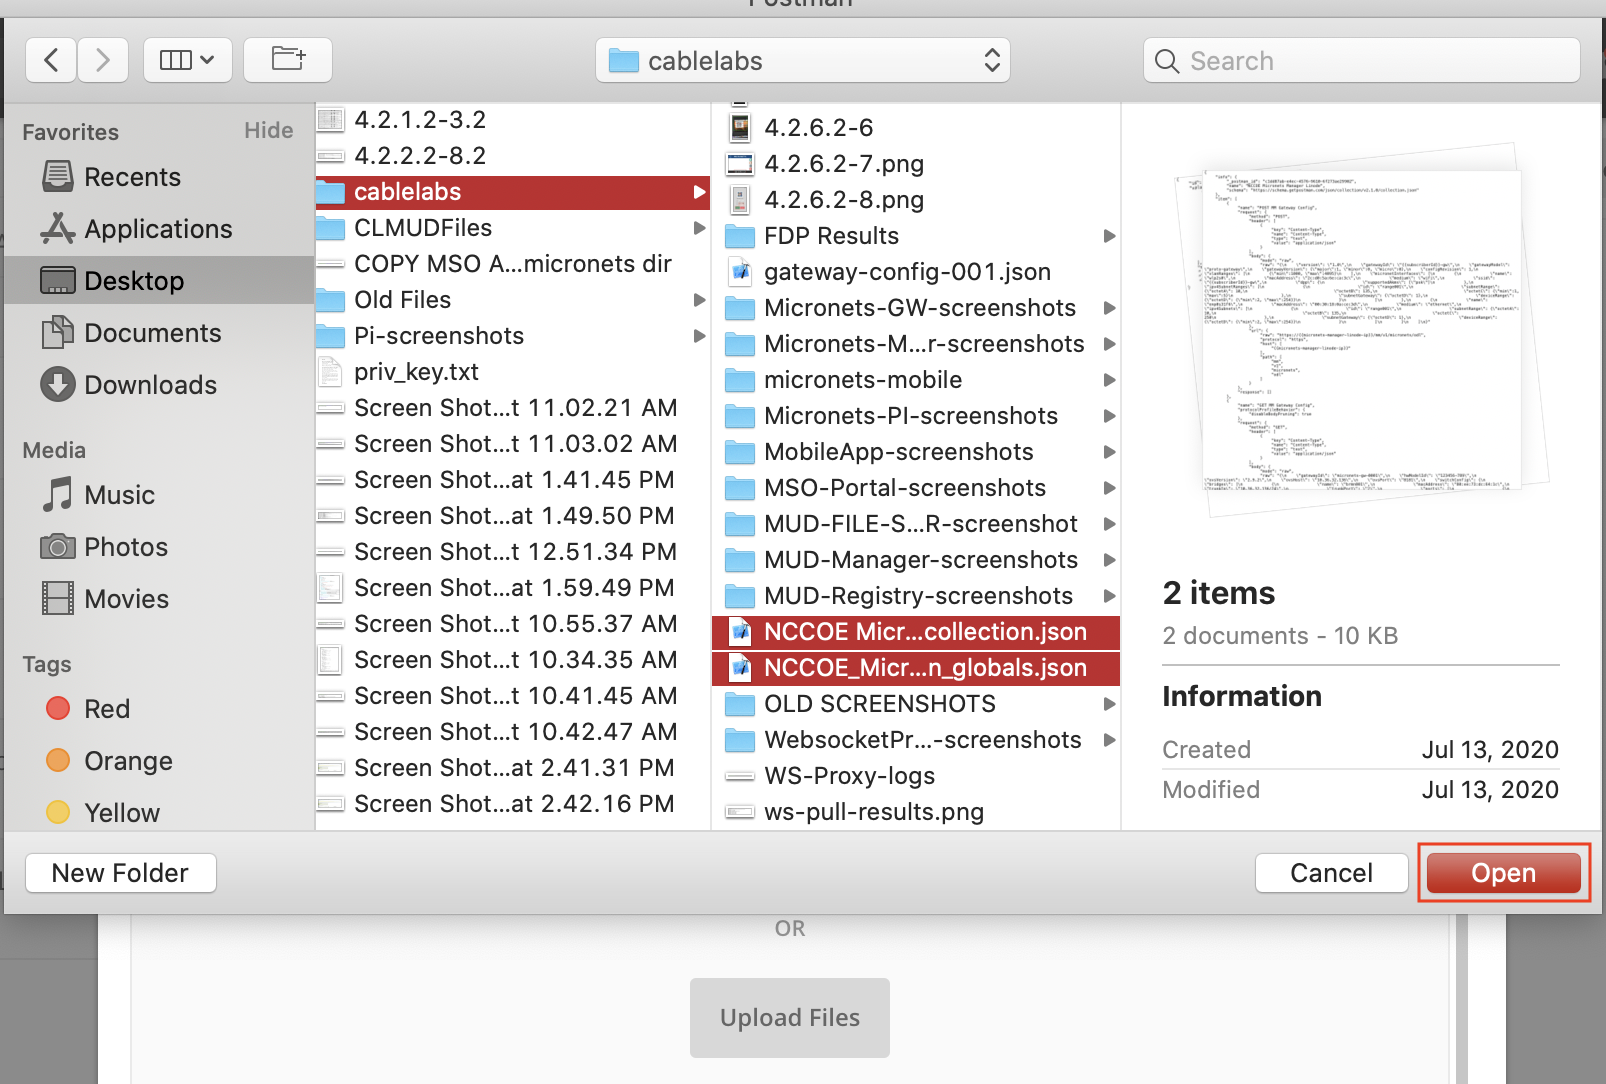Select the Micronets-M...r-screenshots folder icon

coord(740,344)
